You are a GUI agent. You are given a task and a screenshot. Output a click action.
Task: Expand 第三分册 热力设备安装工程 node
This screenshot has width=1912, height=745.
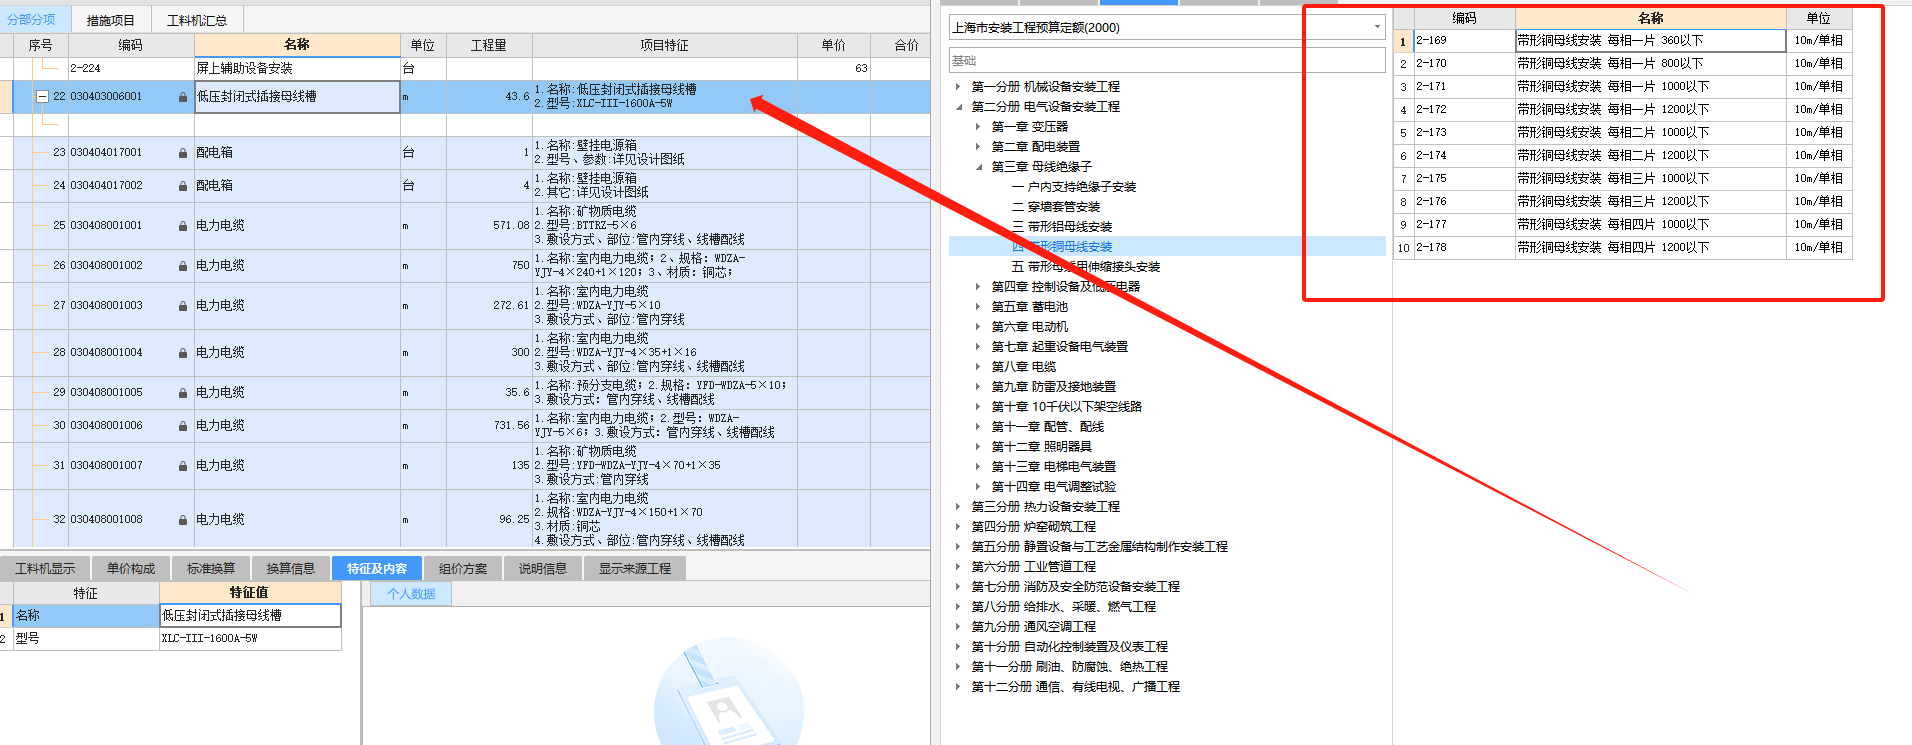point(958,507)
